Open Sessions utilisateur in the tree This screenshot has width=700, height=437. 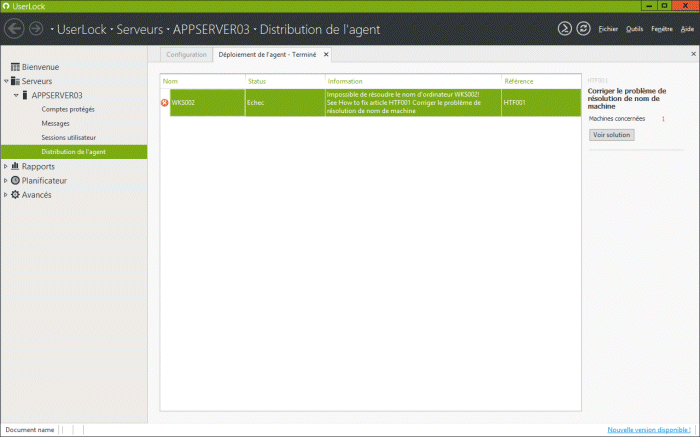(x=69, y=138)
